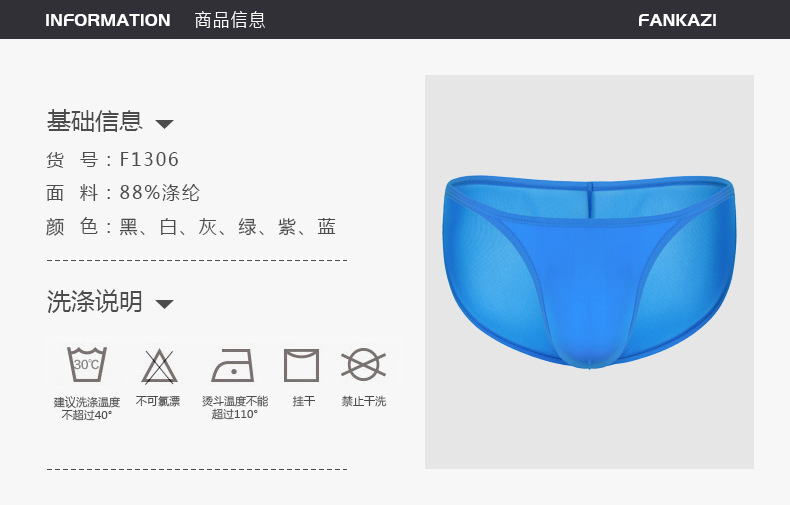
Task: Select the INFORMATION header label
Action: click(108, 20)
